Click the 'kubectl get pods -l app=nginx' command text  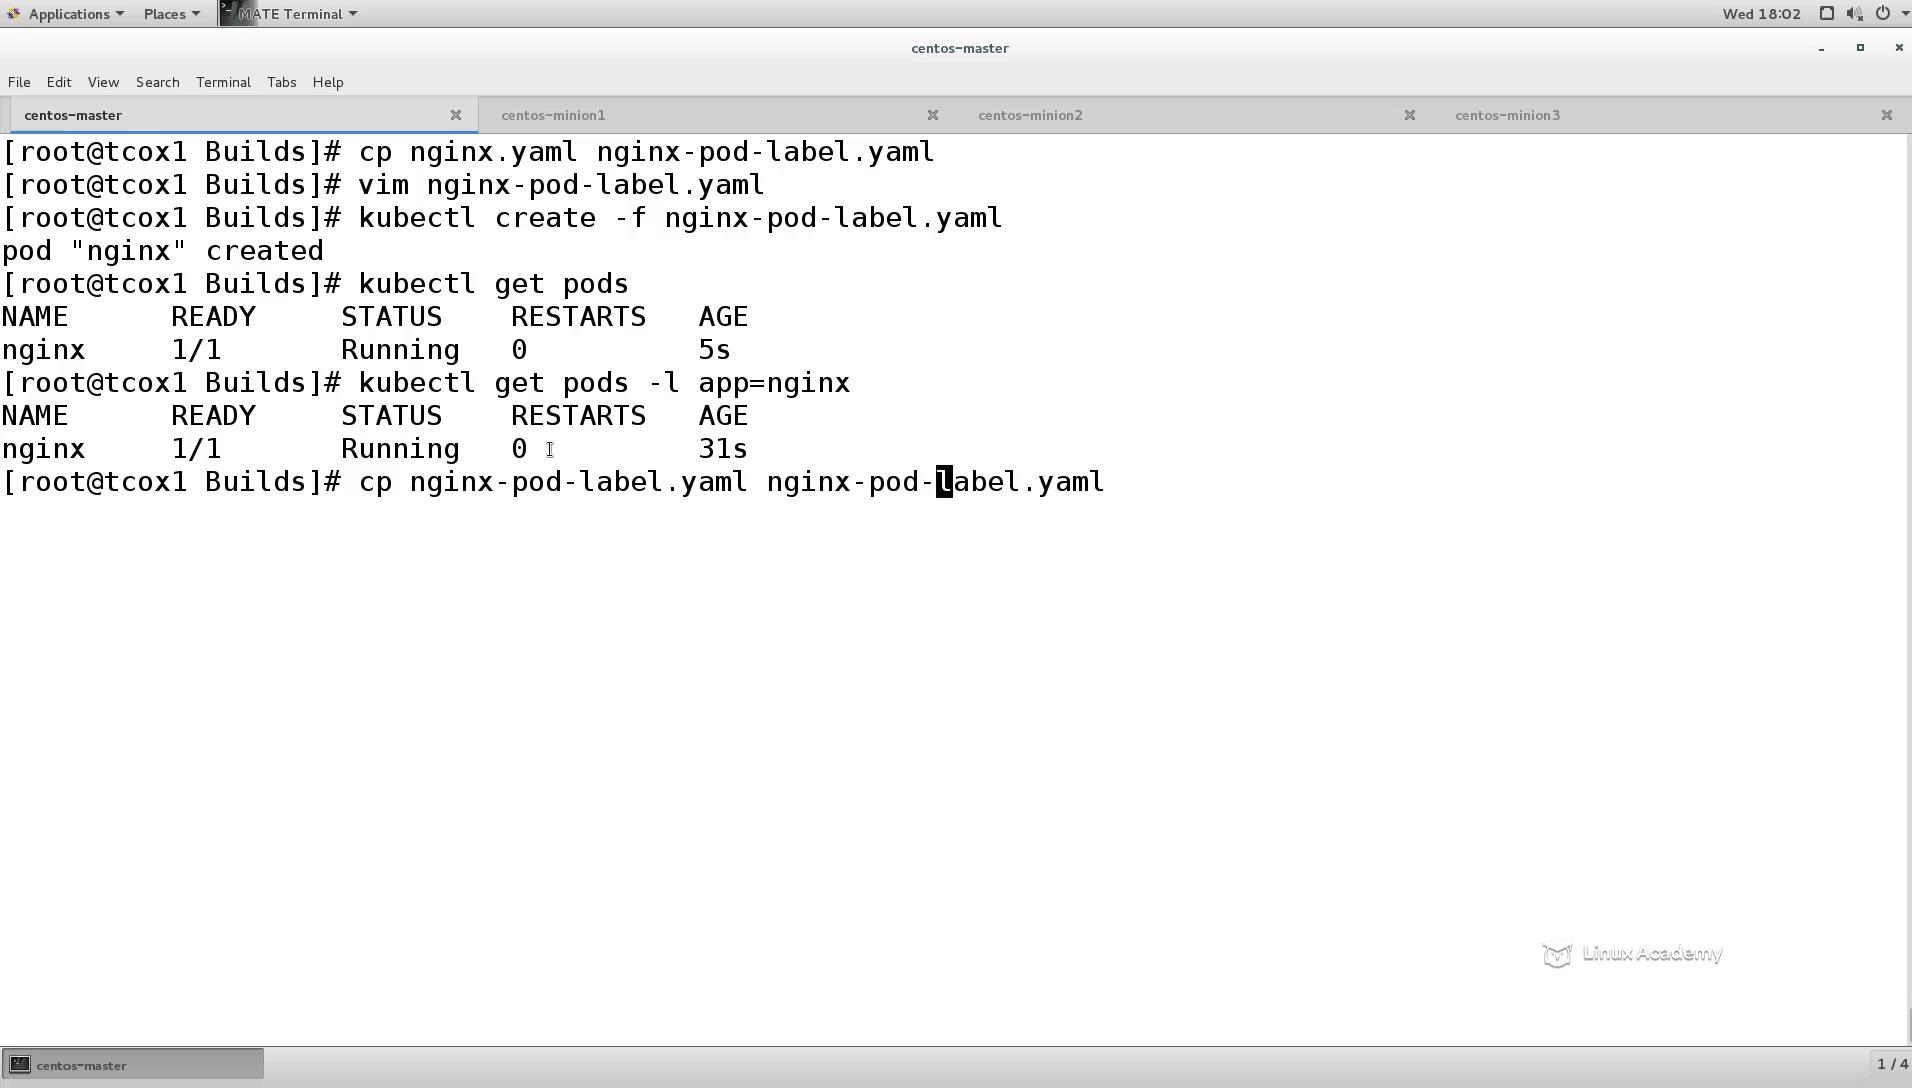[604, 383]
